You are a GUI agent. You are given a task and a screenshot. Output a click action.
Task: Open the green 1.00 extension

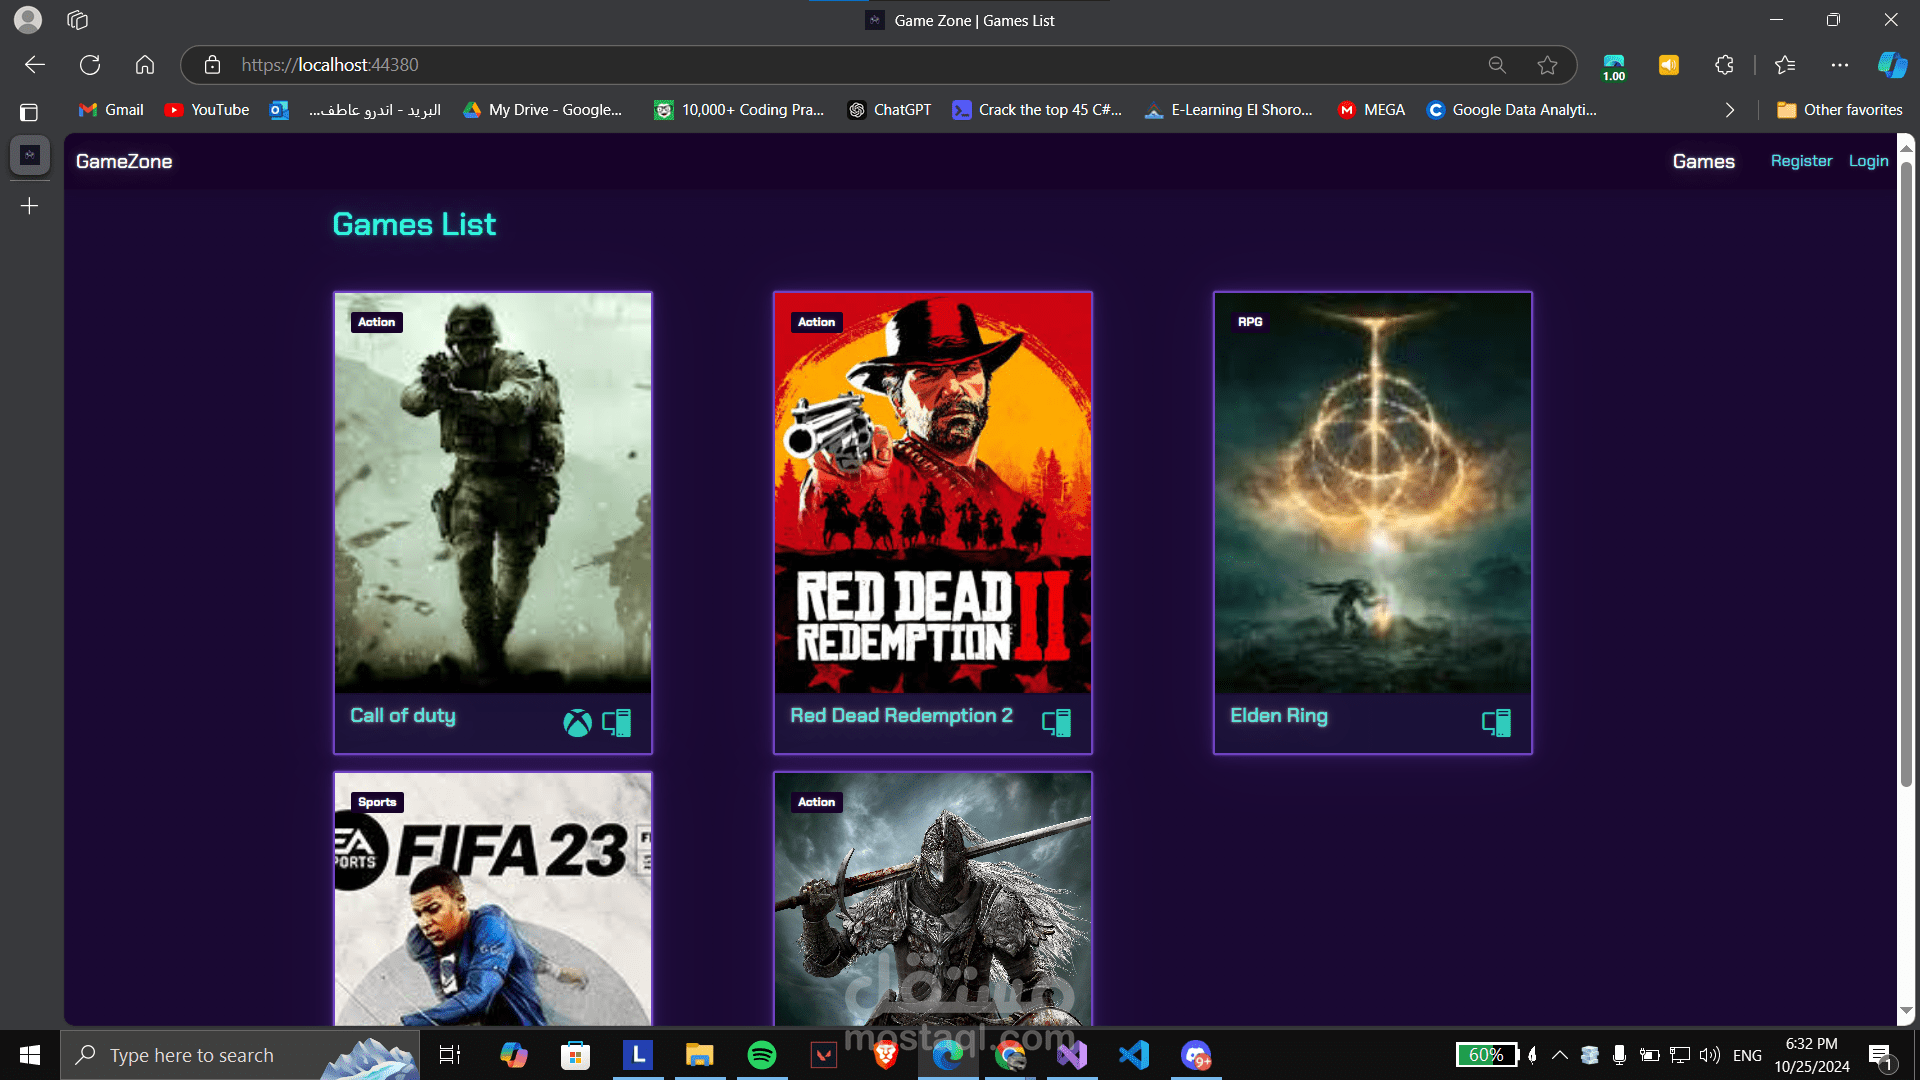(x=1614, y=66)
